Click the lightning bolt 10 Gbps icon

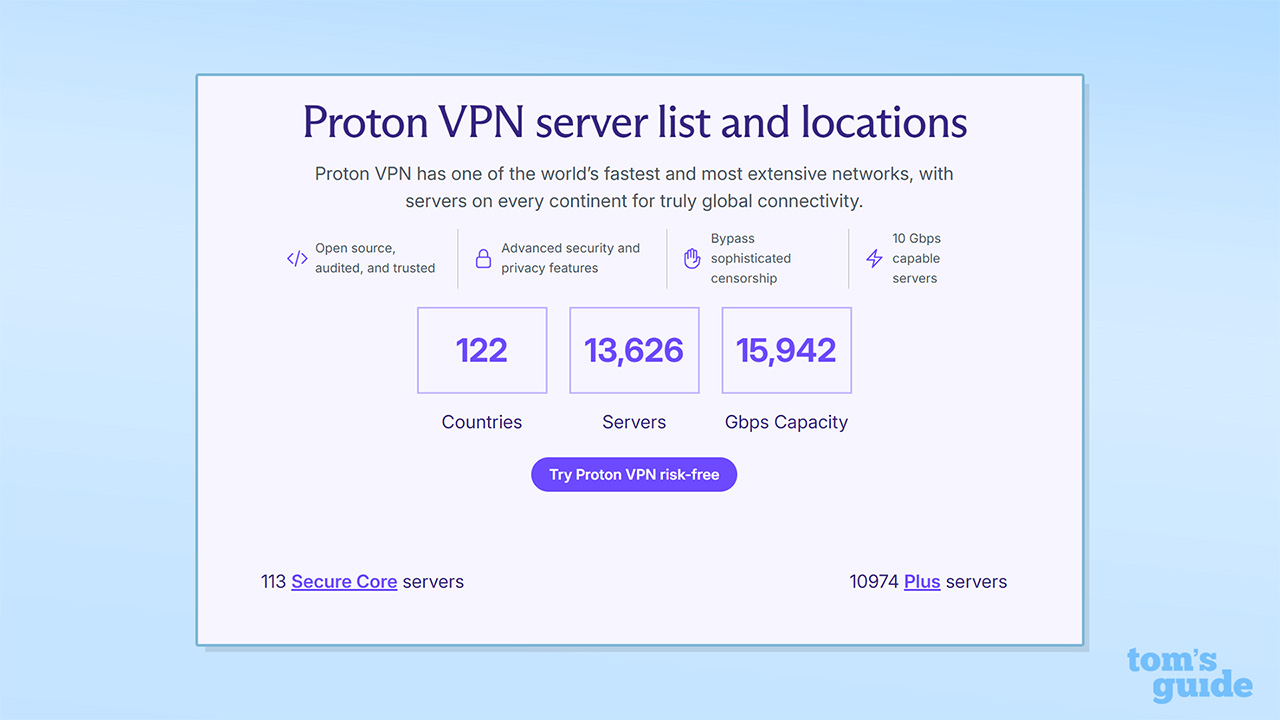click(874, 259)
